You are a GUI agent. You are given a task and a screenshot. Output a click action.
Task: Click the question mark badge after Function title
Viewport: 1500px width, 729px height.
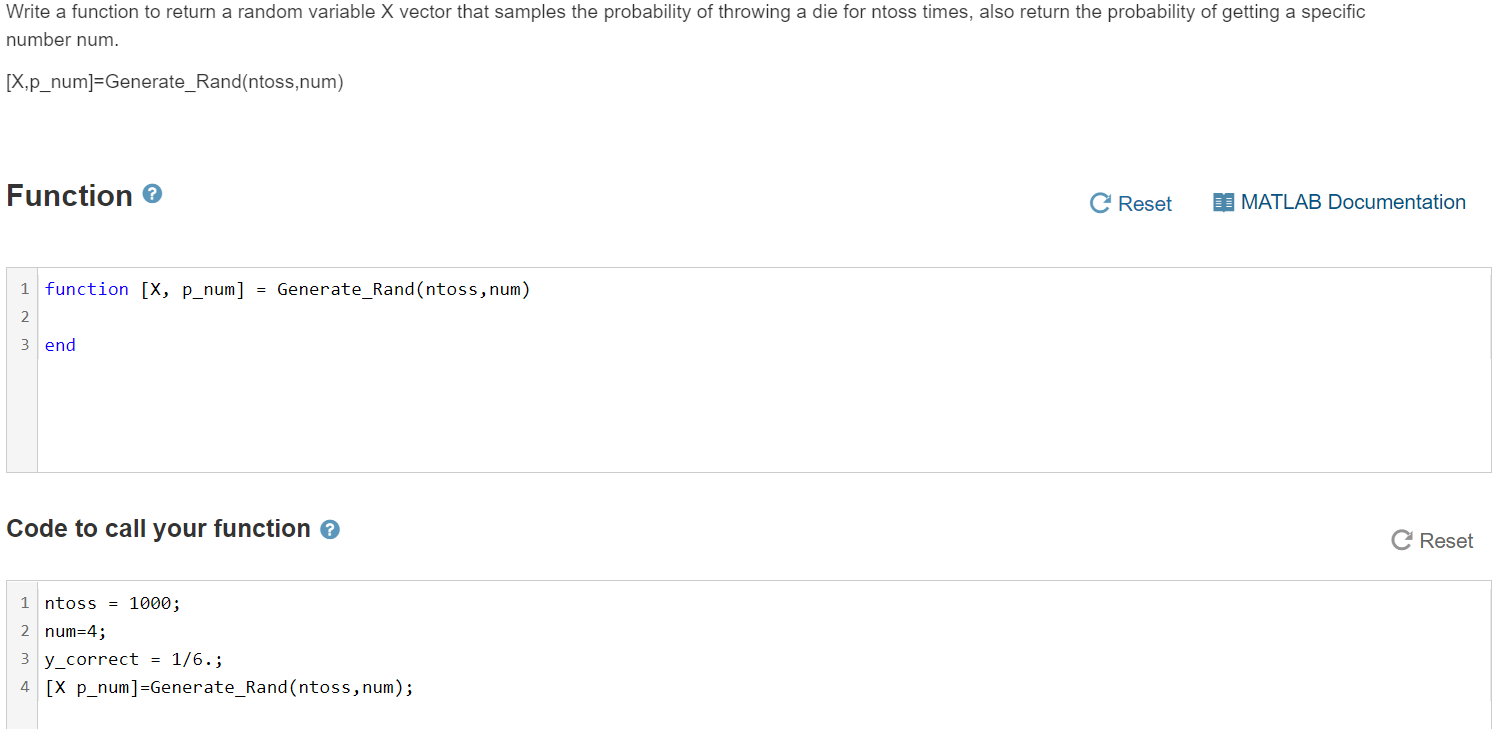(151, 194)
